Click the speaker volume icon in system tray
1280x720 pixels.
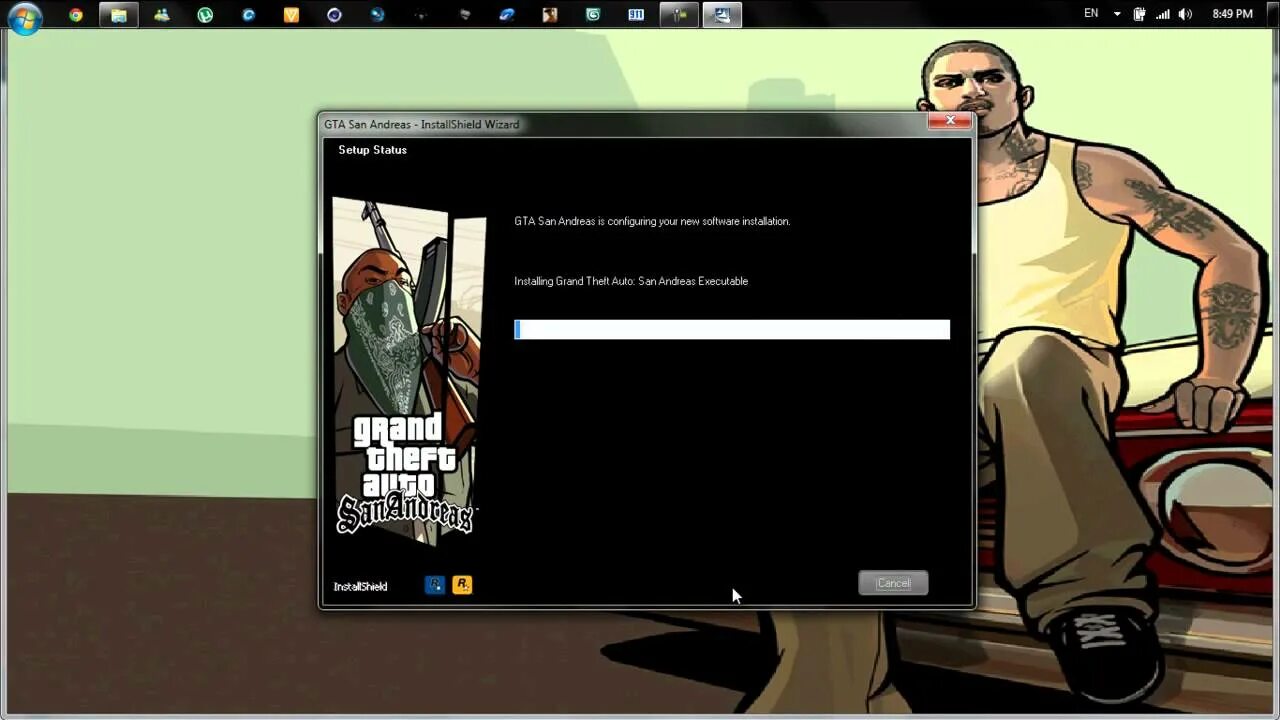pyautogui.click(x=1184, y=13)
